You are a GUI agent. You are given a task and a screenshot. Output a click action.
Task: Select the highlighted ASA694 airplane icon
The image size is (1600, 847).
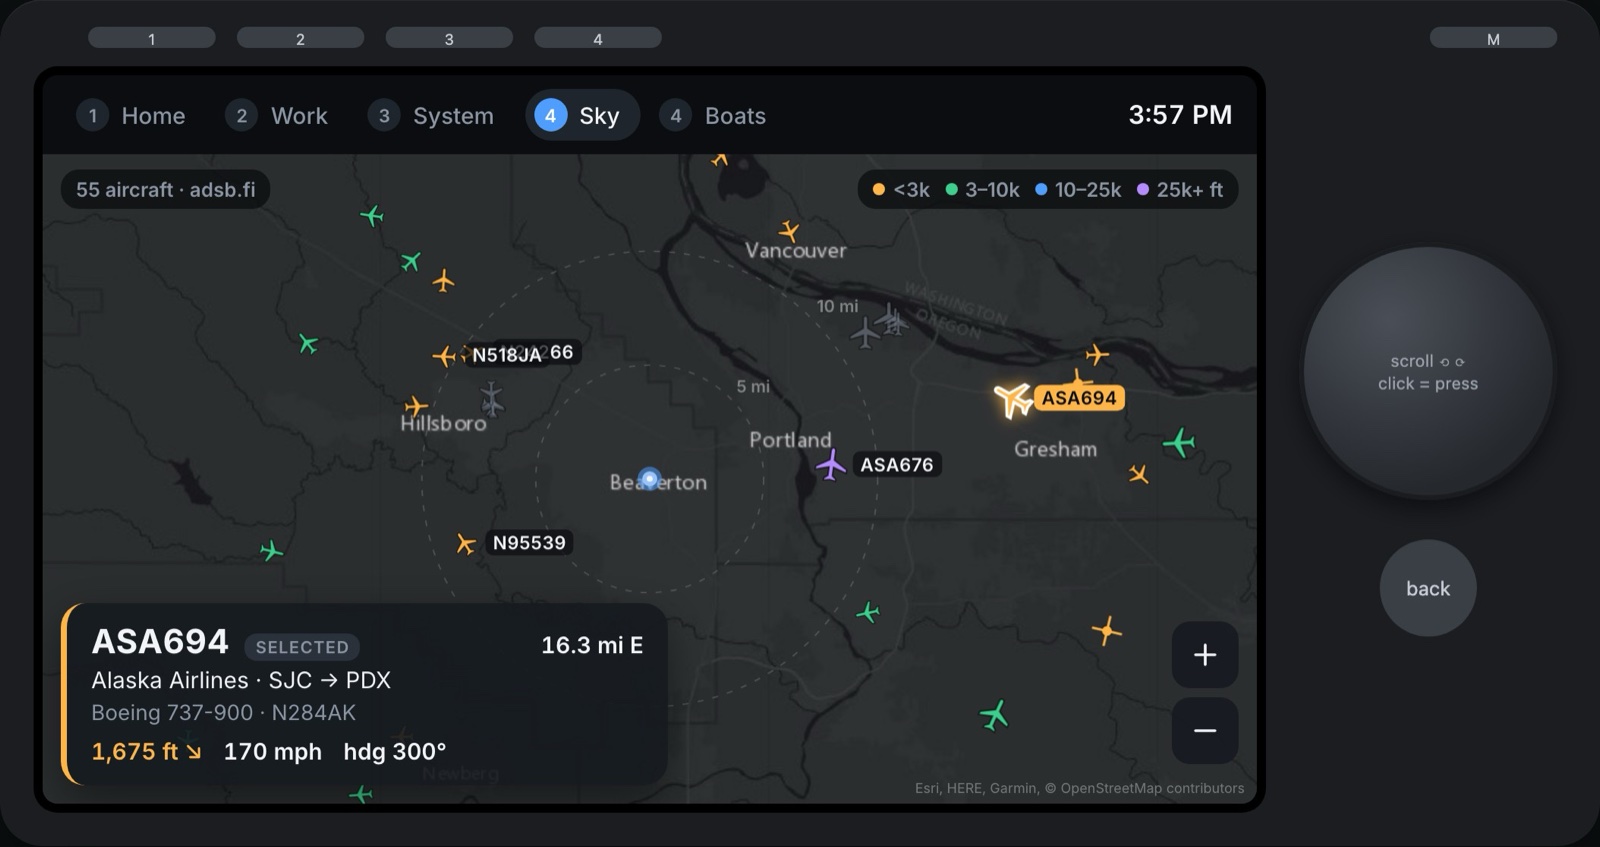tap(1013, 399)
